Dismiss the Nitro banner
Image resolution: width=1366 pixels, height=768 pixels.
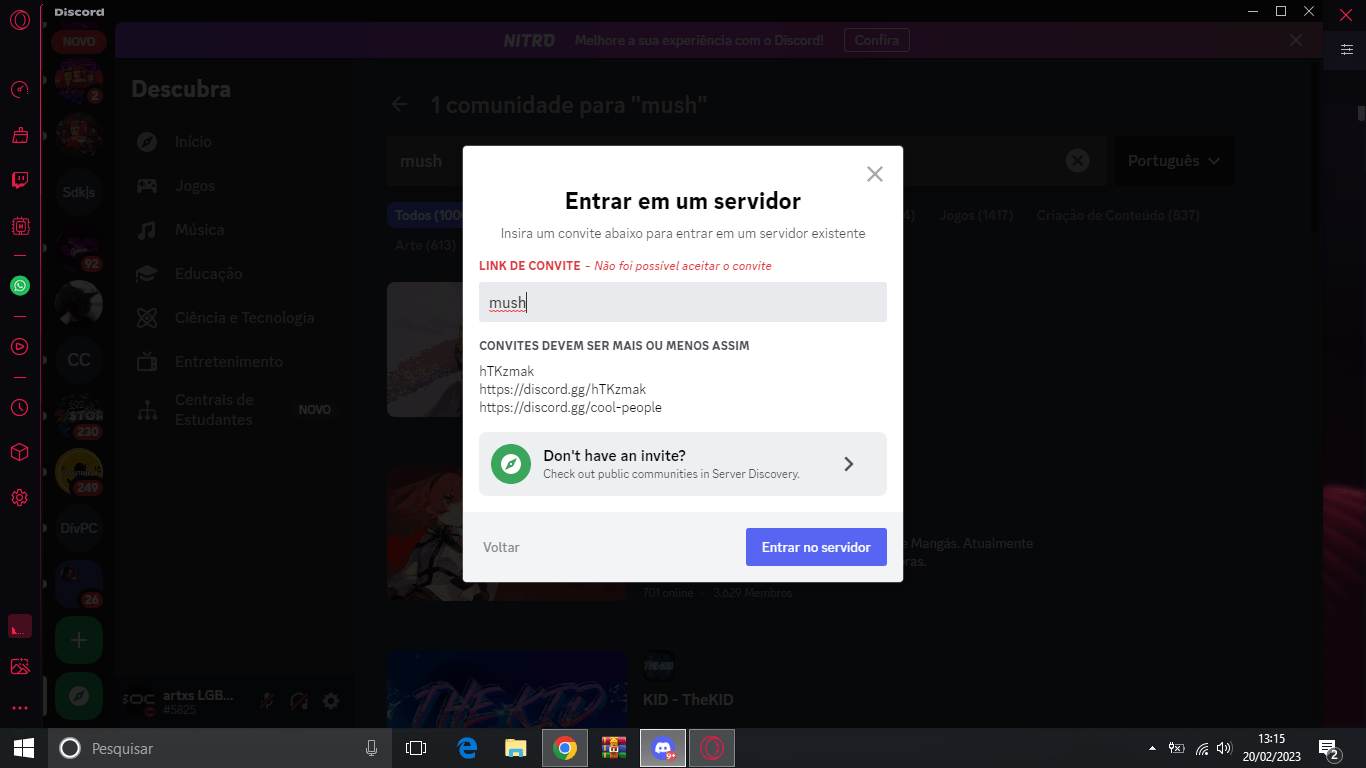[1296, 40]
